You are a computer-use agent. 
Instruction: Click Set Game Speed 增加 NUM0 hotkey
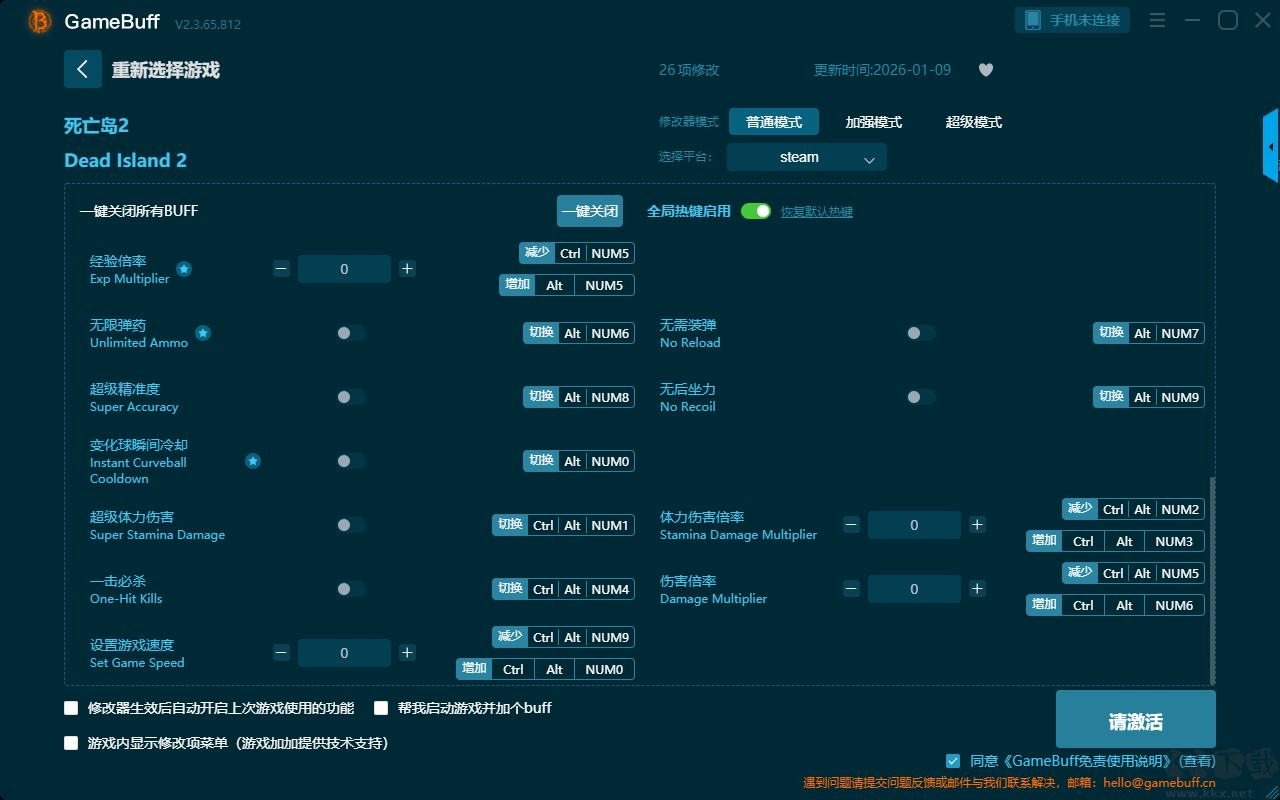[x=546, y=669]
